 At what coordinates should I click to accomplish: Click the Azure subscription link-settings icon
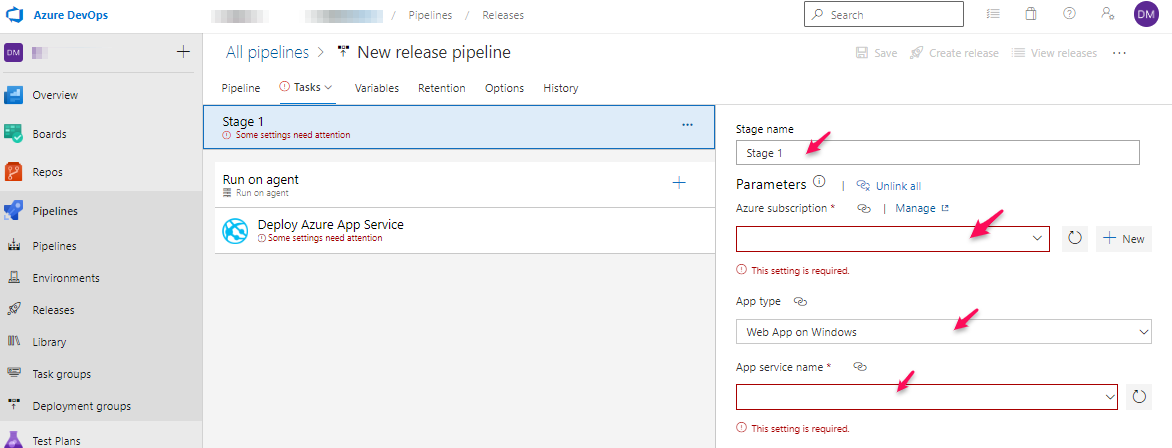tap(863, 209)
